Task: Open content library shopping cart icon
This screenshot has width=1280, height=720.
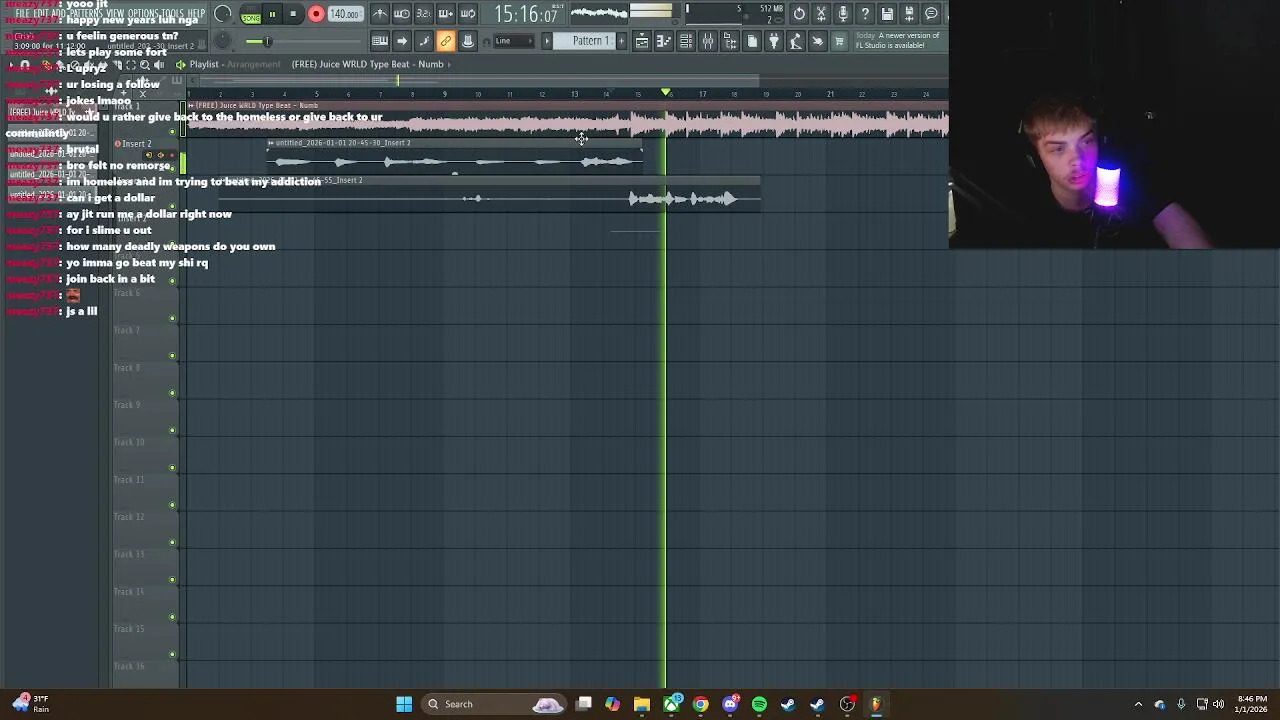Action: point(840,41)
